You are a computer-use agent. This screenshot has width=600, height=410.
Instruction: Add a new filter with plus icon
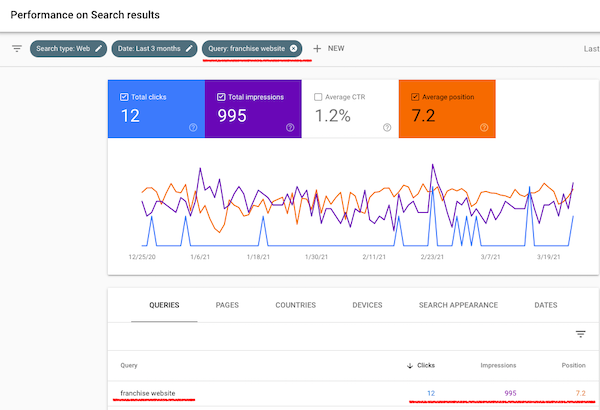[318, 48]
